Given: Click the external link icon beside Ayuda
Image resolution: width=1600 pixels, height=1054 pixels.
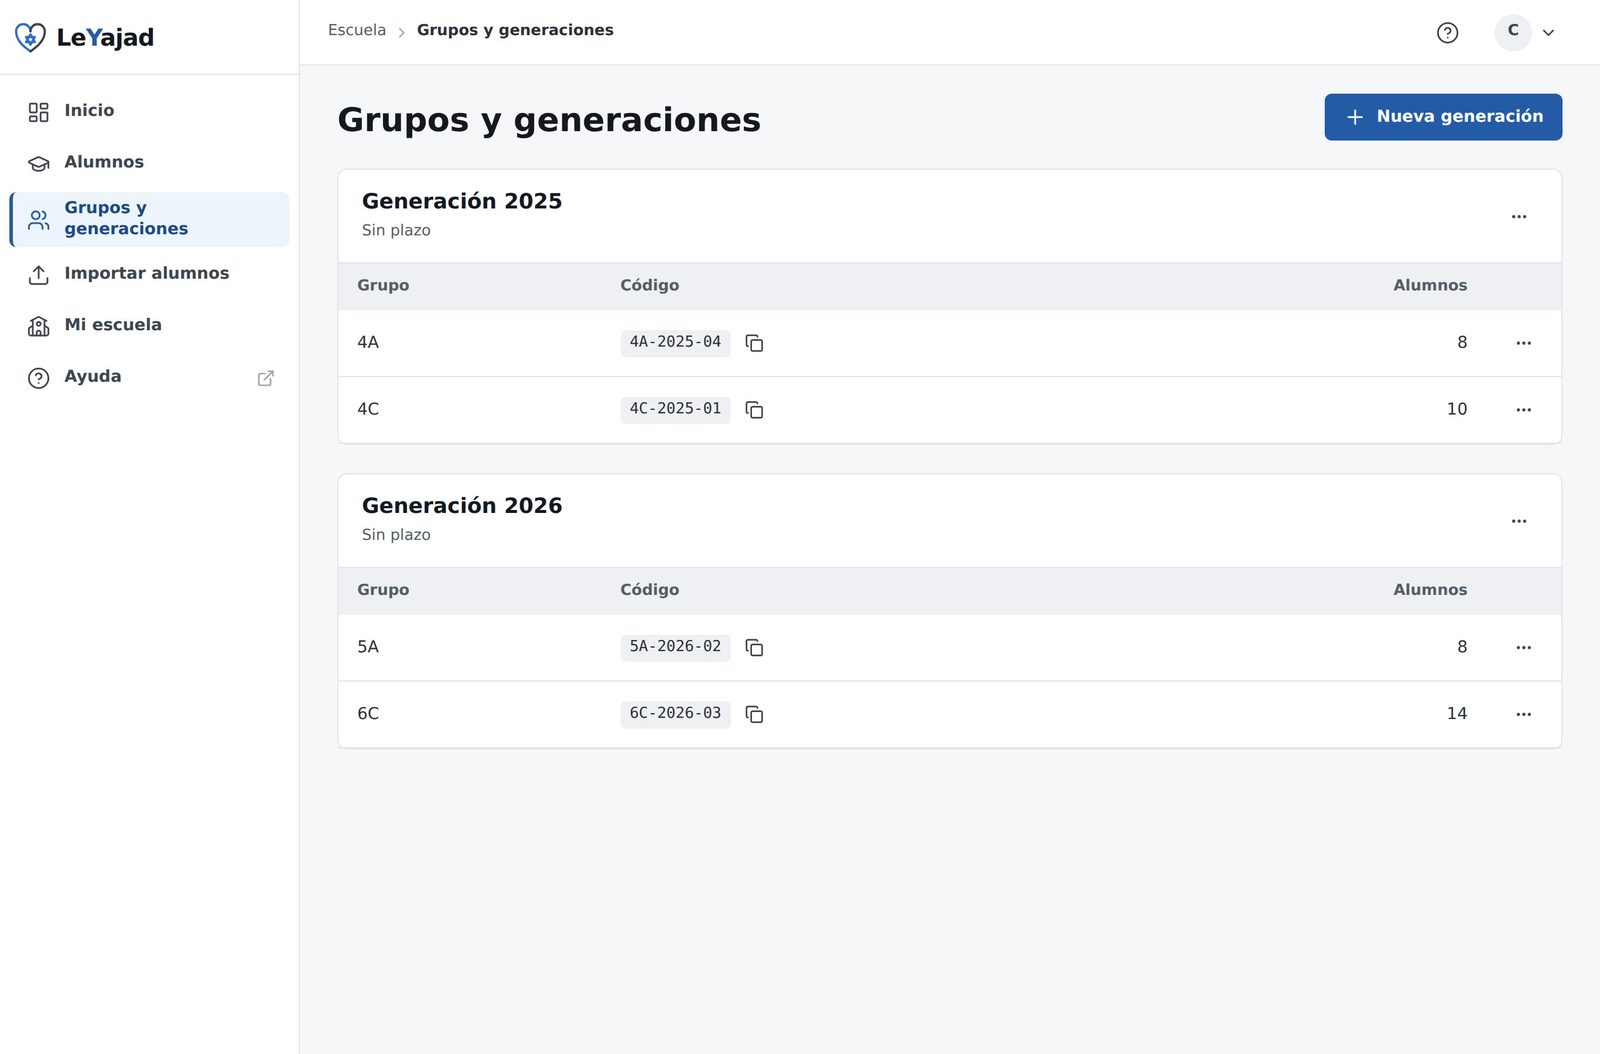Looking at the screenshot, I should [266, 378].
